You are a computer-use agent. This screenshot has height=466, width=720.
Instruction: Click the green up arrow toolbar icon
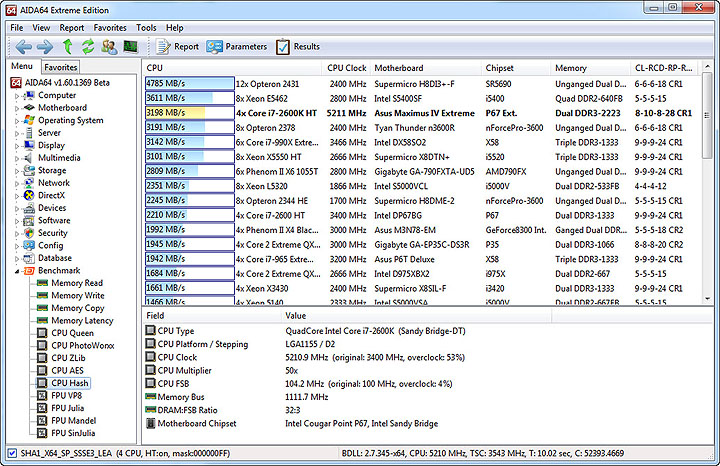(x=68, y=46)
